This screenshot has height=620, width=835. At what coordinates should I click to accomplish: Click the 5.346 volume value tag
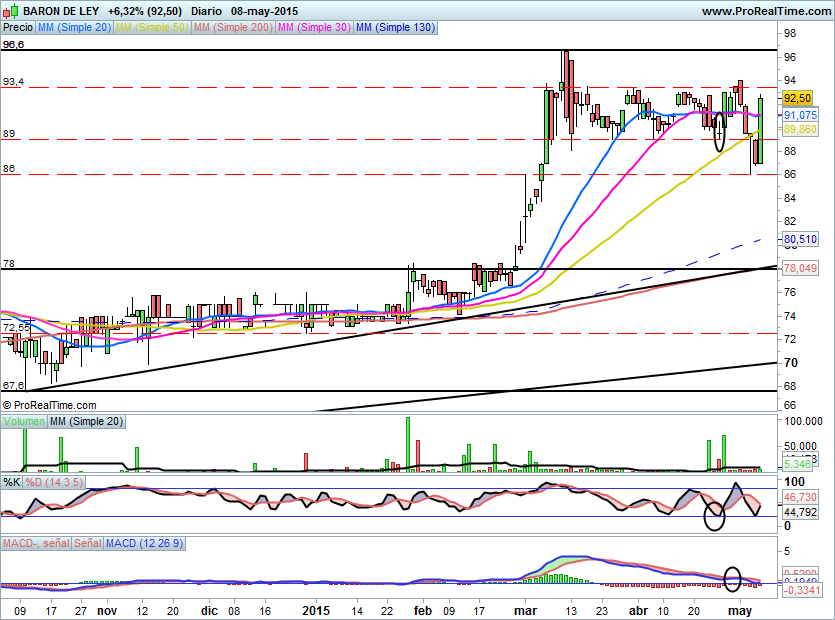click(798, 464)
